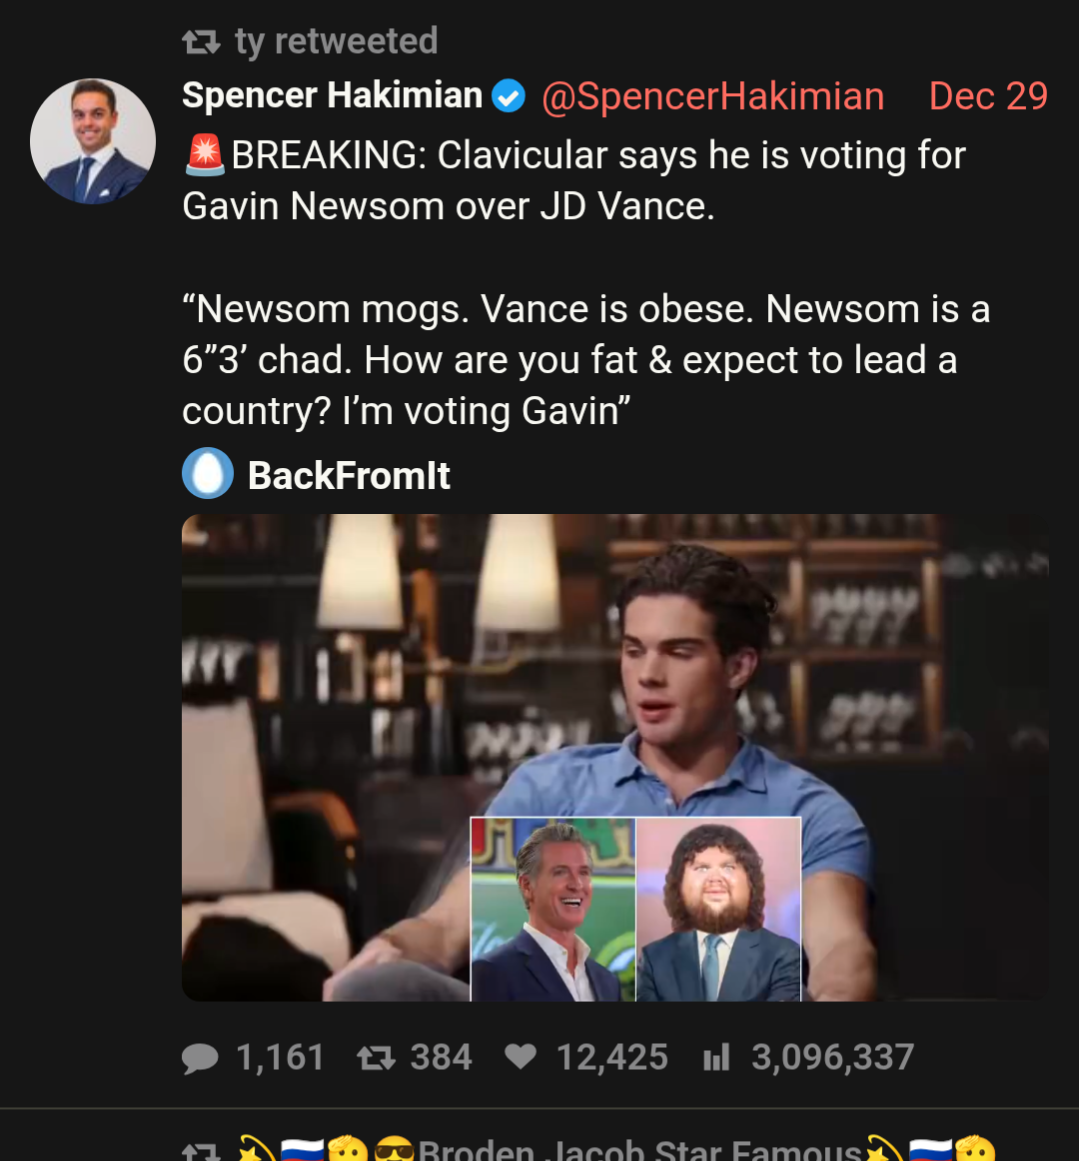The image size is (1079, 1161).
Task: Click the inset photo of bearded man with tie
Action: [718, 909]
